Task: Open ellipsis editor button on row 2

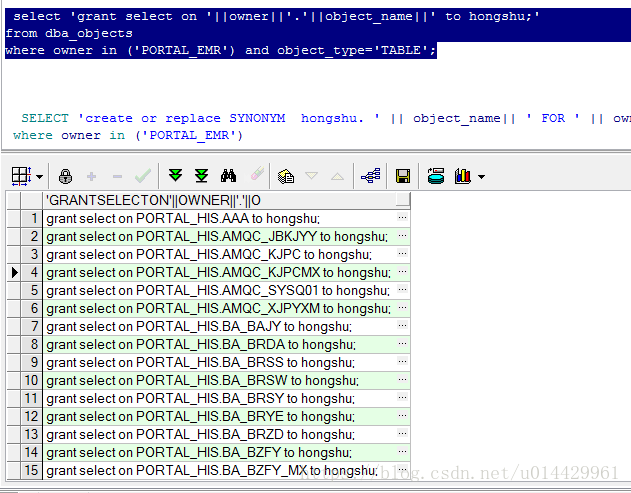Action: (x=402, y=235)
